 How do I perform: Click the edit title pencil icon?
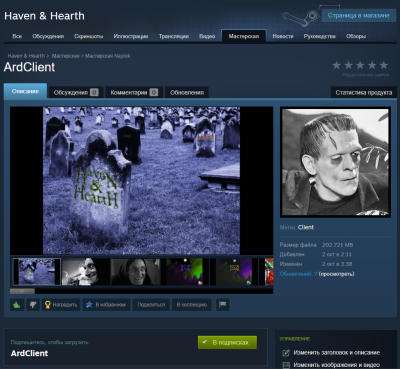click(x=286, y=353)
